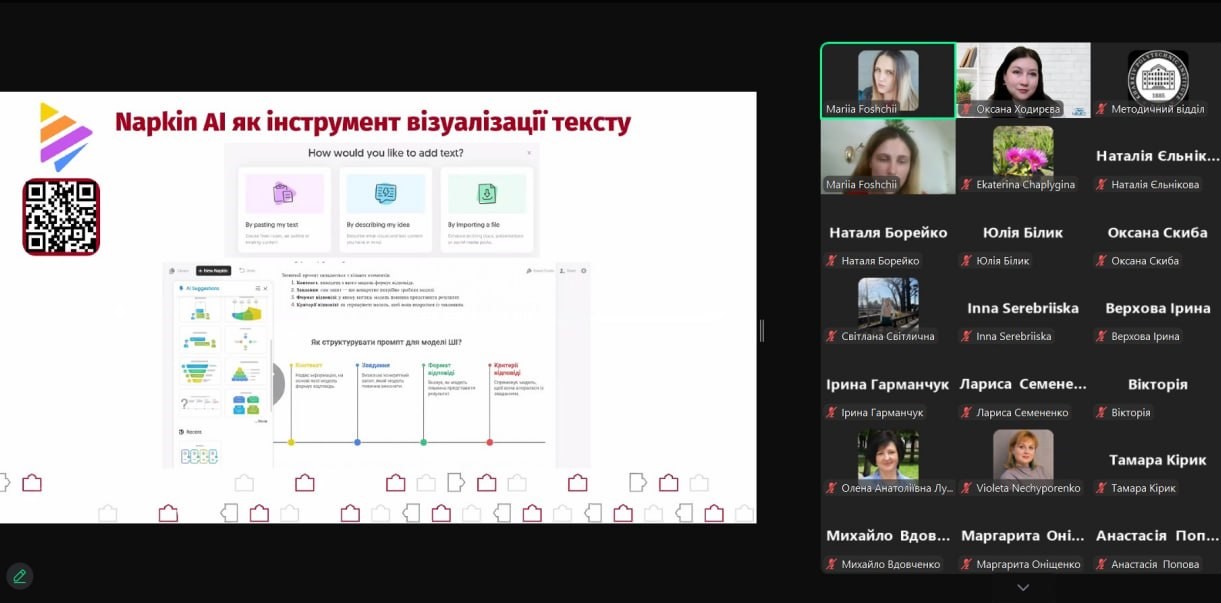This screenshot has width=1221, height=603.
Task: Pick the funnel diagram template thumbnail
Action: point(200,373)
